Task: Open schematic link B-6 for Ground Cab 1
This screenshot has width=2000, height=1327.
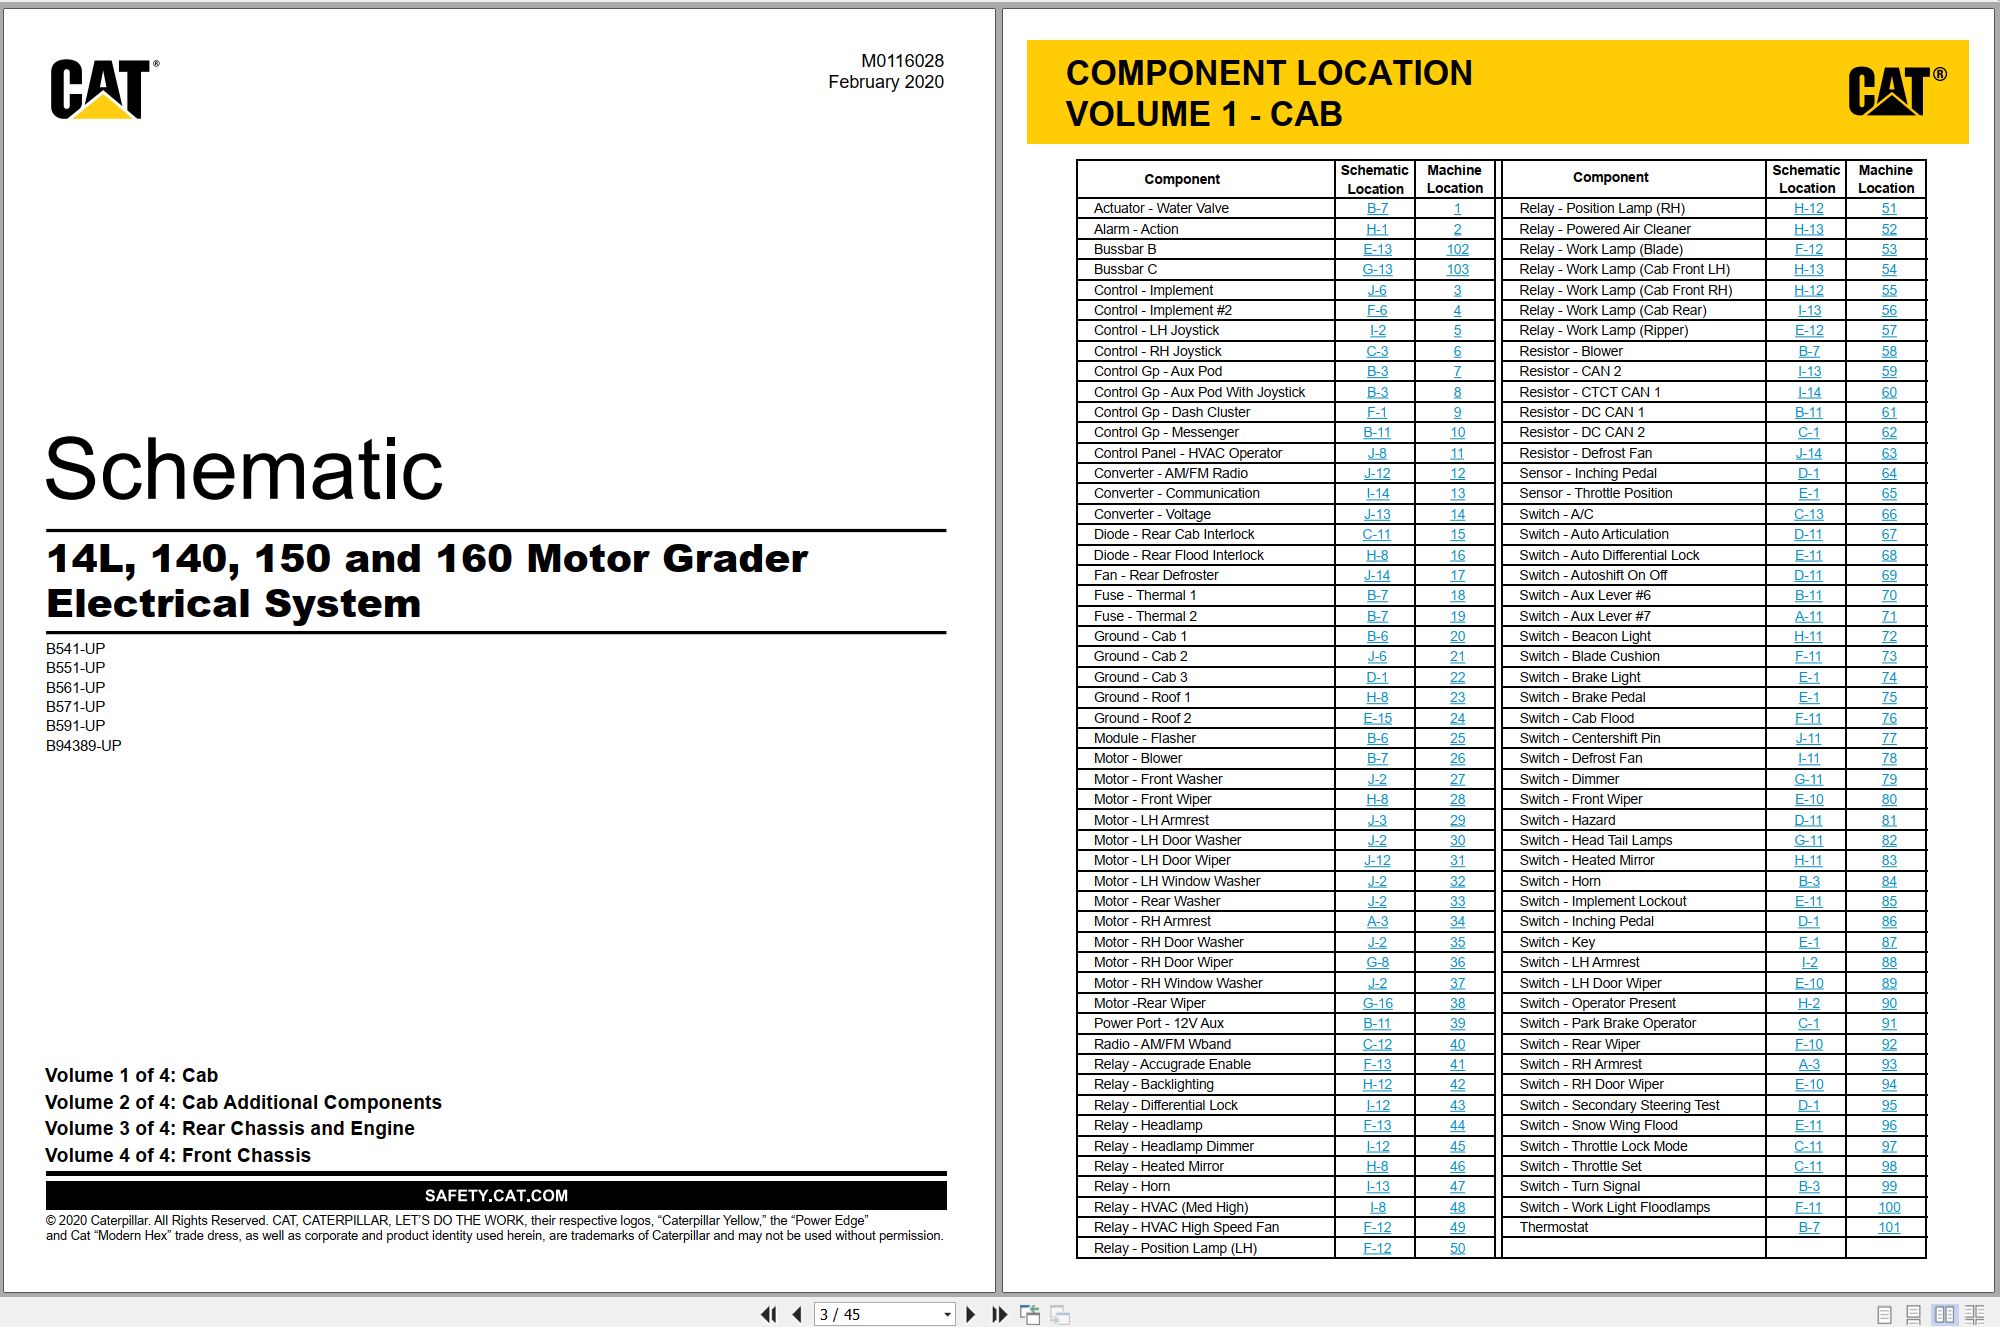Action: point(1377,636)
